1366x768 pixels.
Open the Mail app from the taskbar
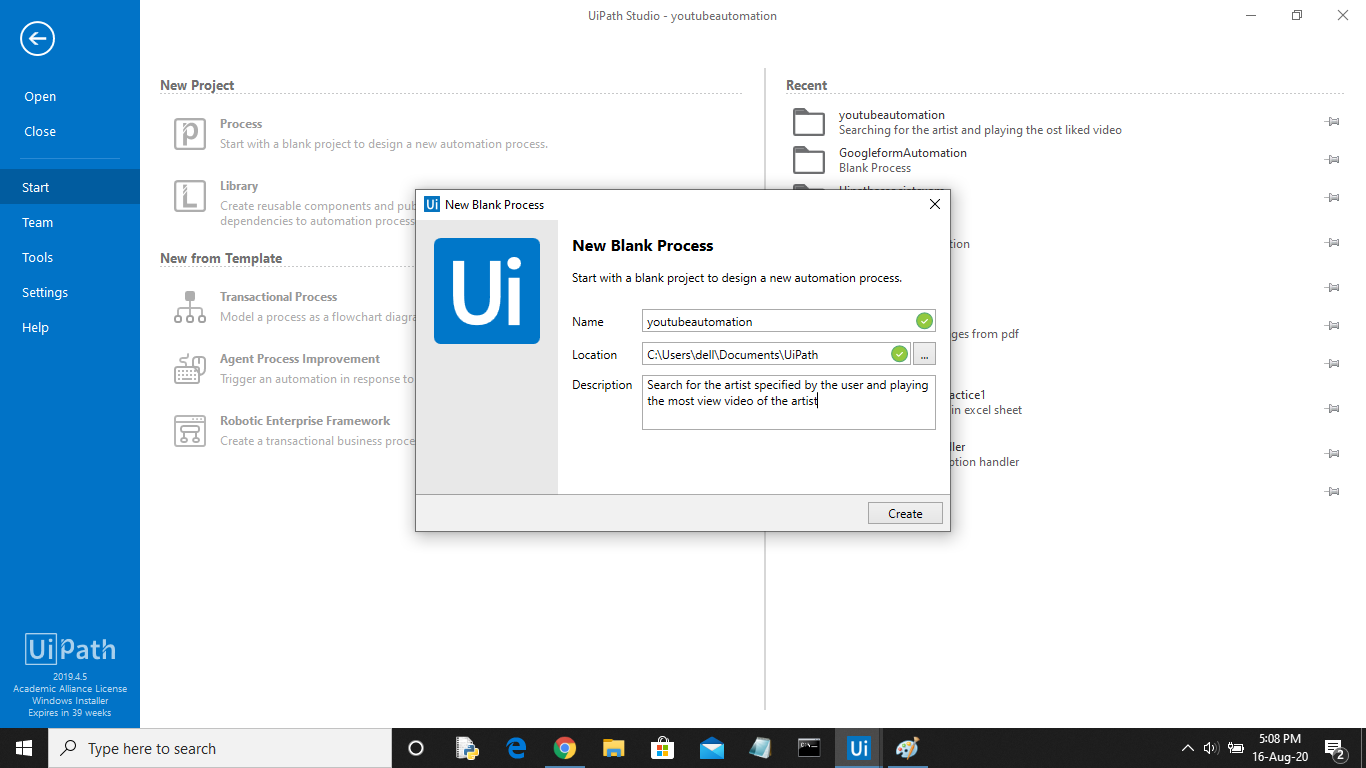(712, 748)
